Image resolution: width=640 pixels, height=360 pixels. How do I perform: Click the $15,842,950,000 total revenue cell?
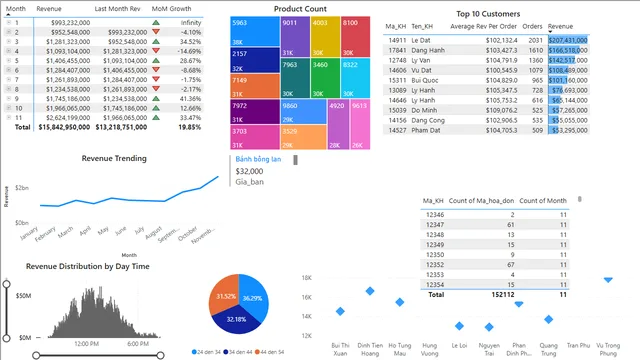(x=64, y=127)
